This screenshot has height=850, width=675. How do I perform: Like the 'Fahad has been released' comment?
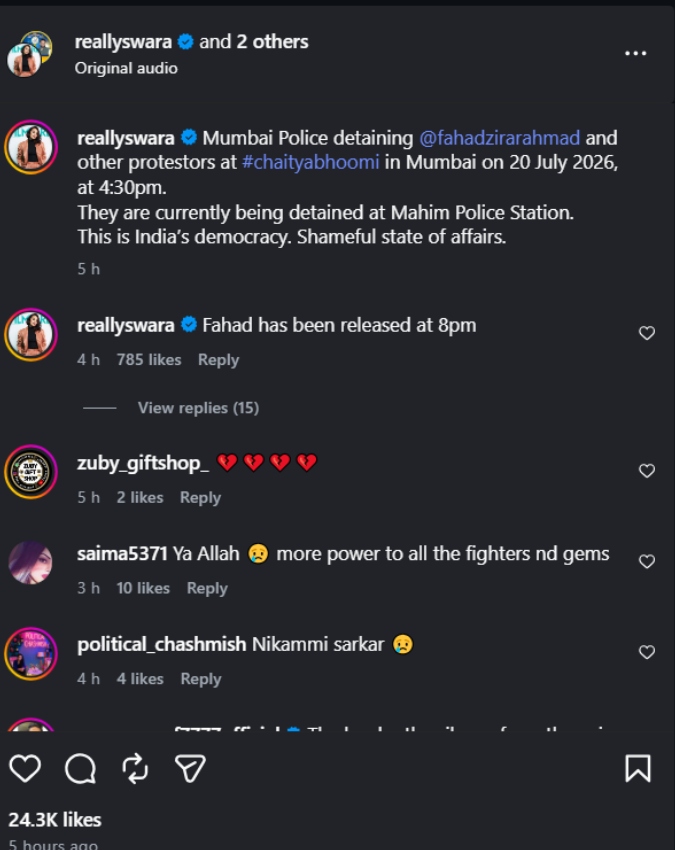coord(647,333)
